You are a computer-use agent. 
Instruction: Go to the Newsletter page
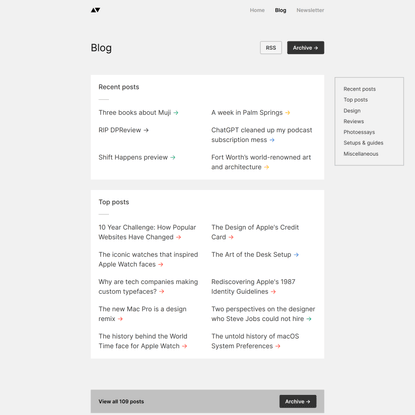tap(310, 10)
